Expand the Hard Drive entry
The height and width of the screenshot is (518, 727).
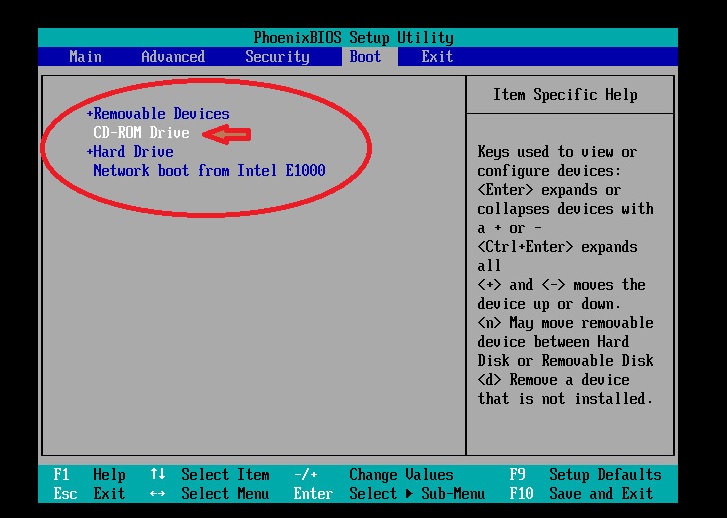[130, 152]
